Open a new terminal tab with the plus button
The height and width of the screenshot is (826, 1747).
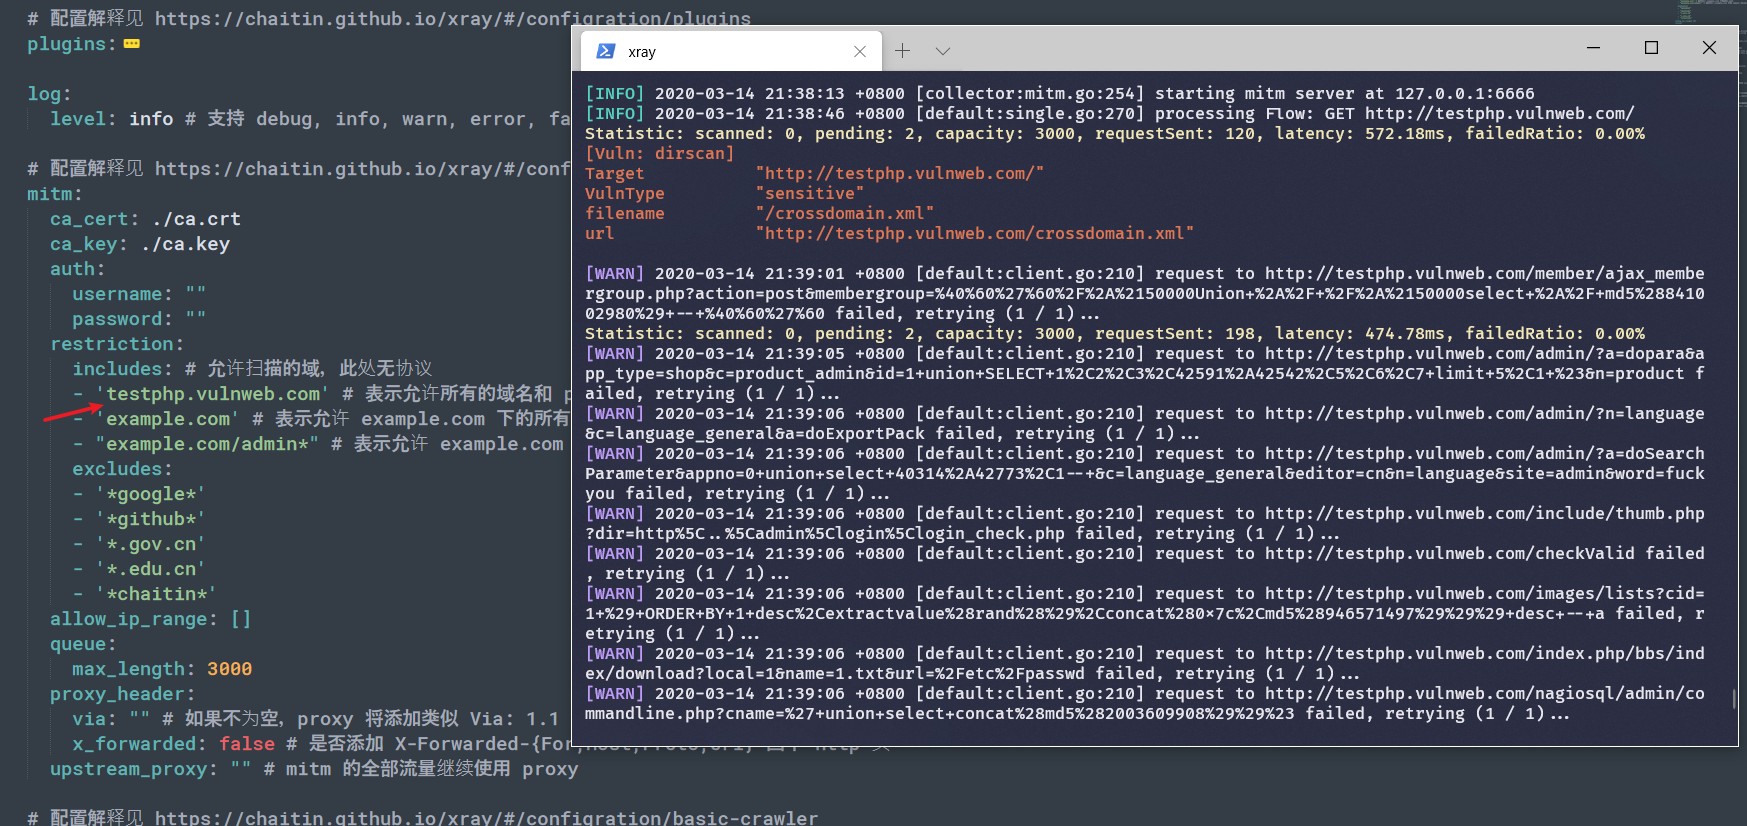pos(902,51)
